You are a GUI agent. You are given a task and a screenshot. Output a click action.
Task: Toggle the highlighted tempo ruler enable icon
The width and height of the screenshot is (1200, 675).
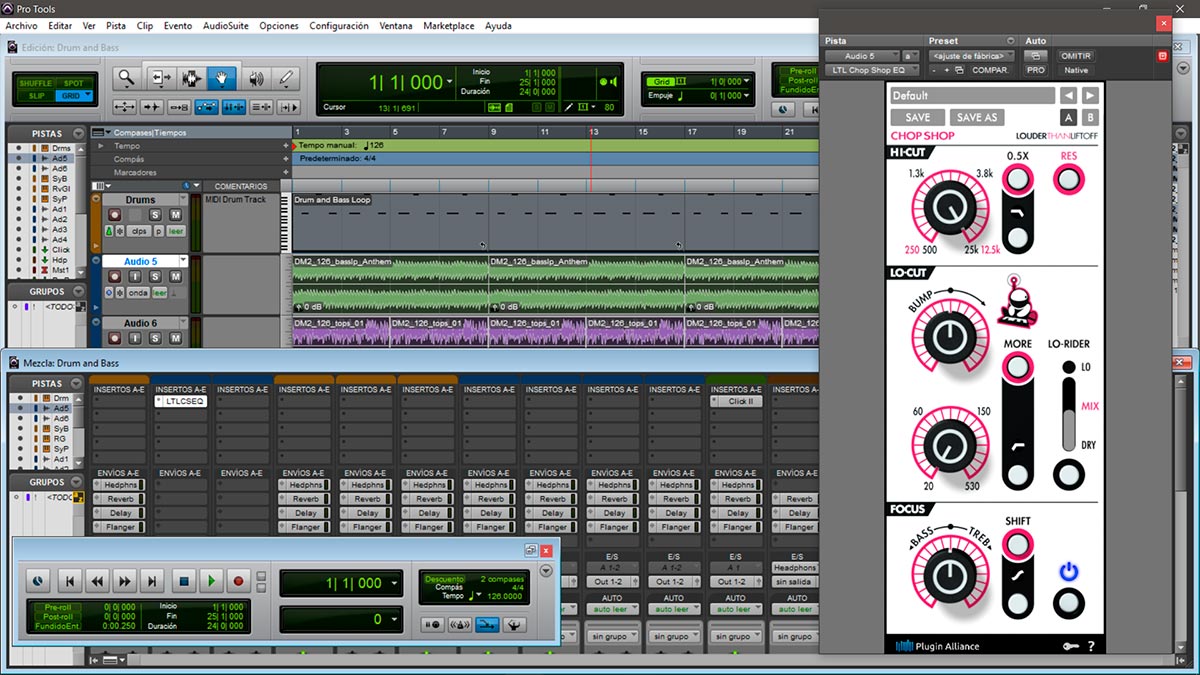[x=487, y=625]
